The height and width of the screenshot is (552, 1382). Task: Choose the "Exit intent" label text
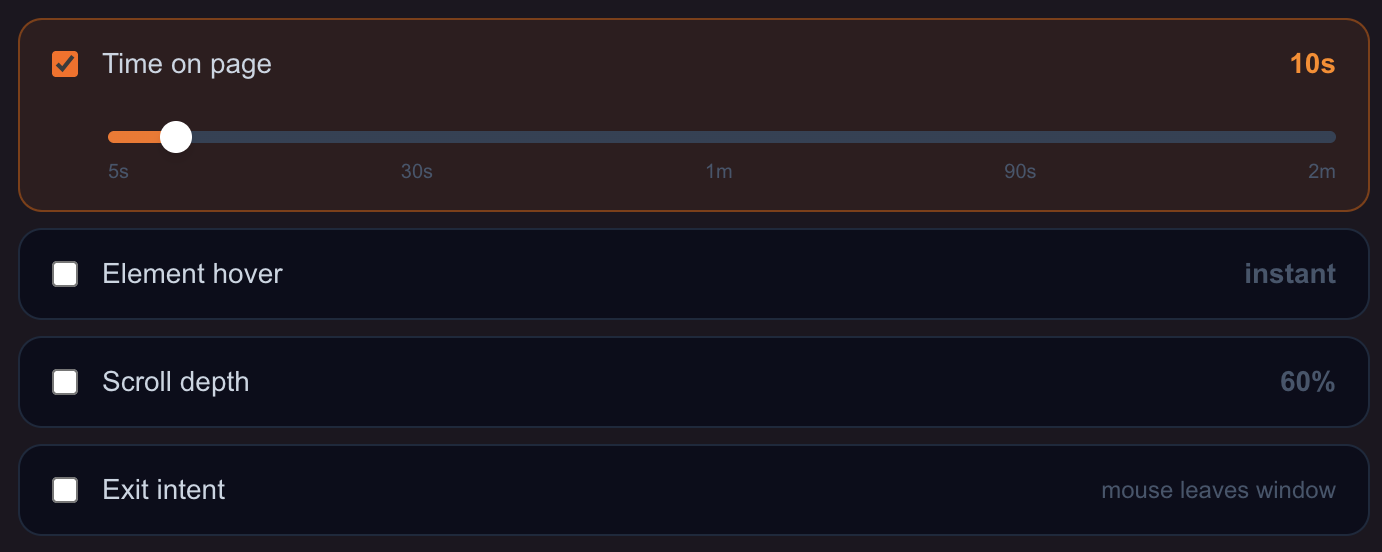[x=164, y=490]
